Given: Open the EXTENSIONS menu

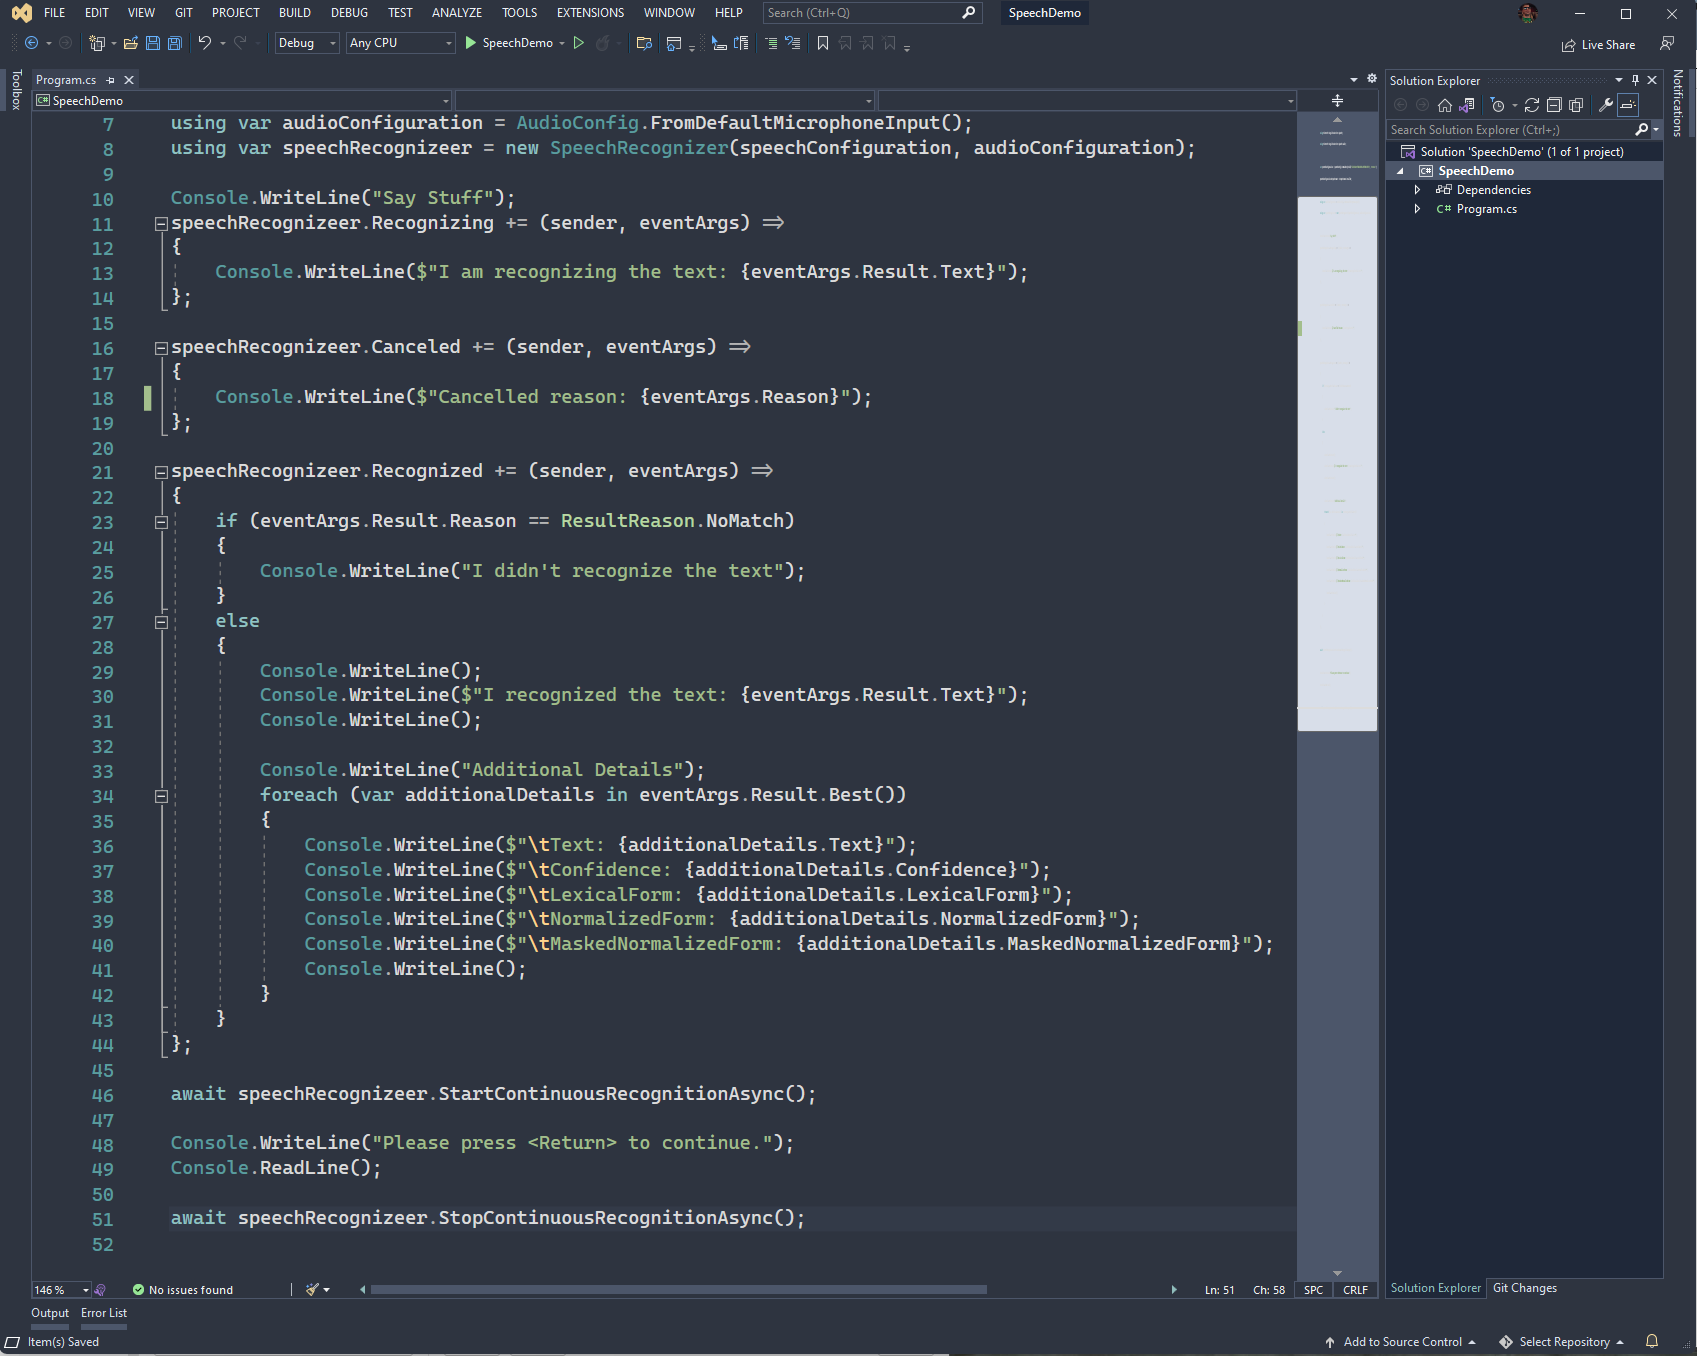Looking at the screenshot, I should coord(590,13).
